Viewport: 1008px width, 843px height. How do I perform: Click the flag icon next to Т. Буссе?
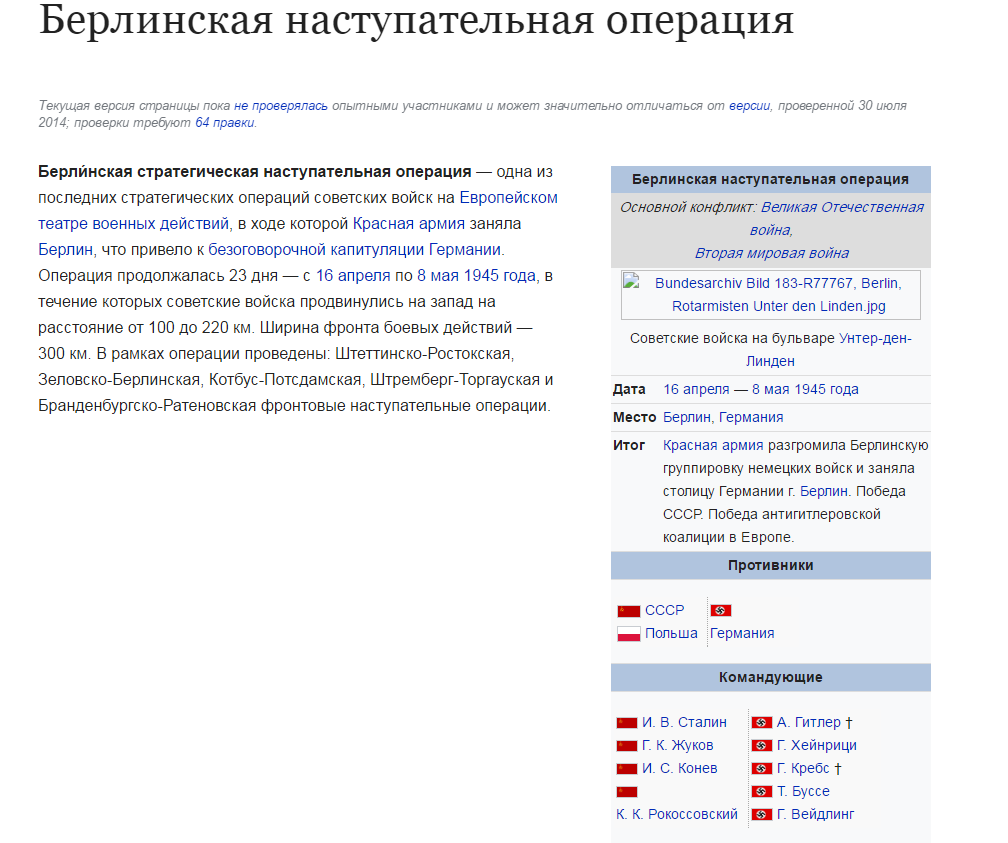coord(761,792)
